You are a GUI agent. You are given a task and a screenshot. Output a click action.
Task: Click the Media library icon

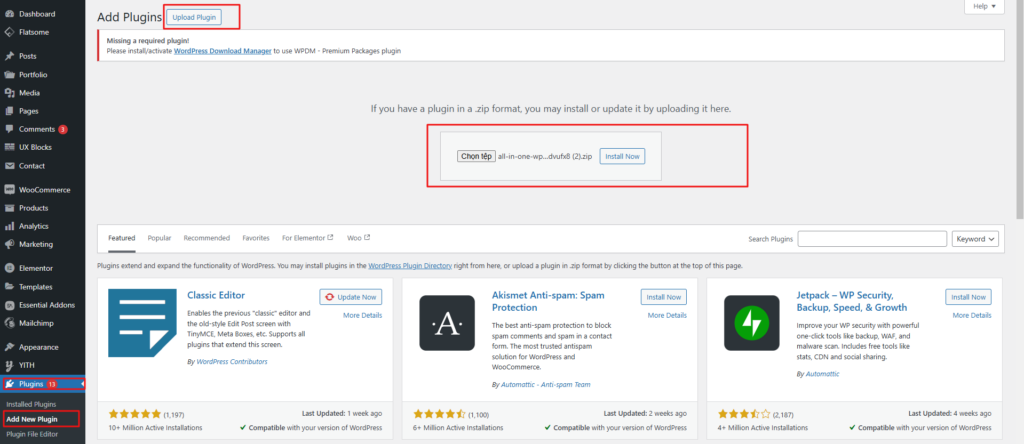[9, 93]
